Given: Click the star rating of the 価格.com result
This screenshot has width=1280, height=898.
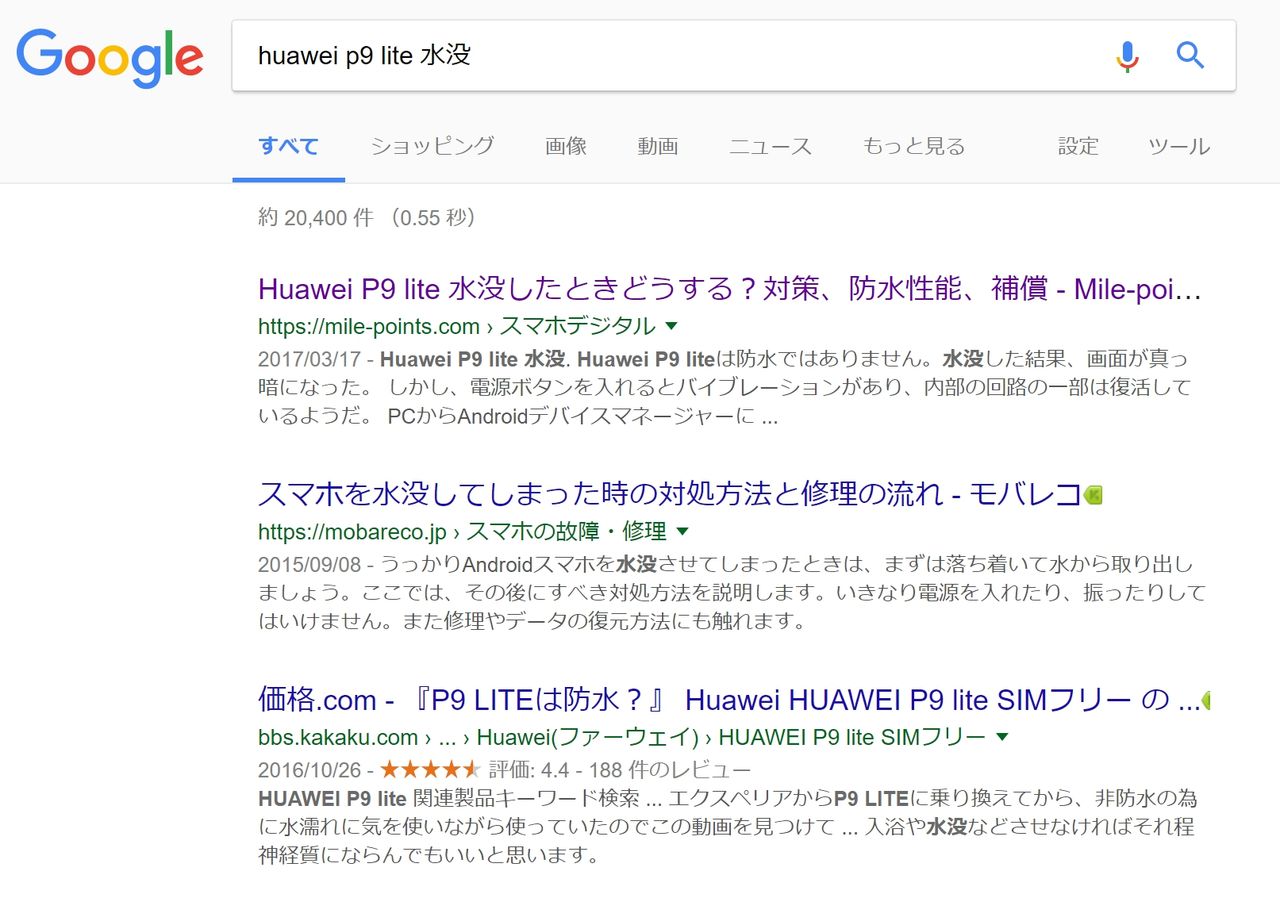Looking at the screenshot, I should tap(430, 770).
